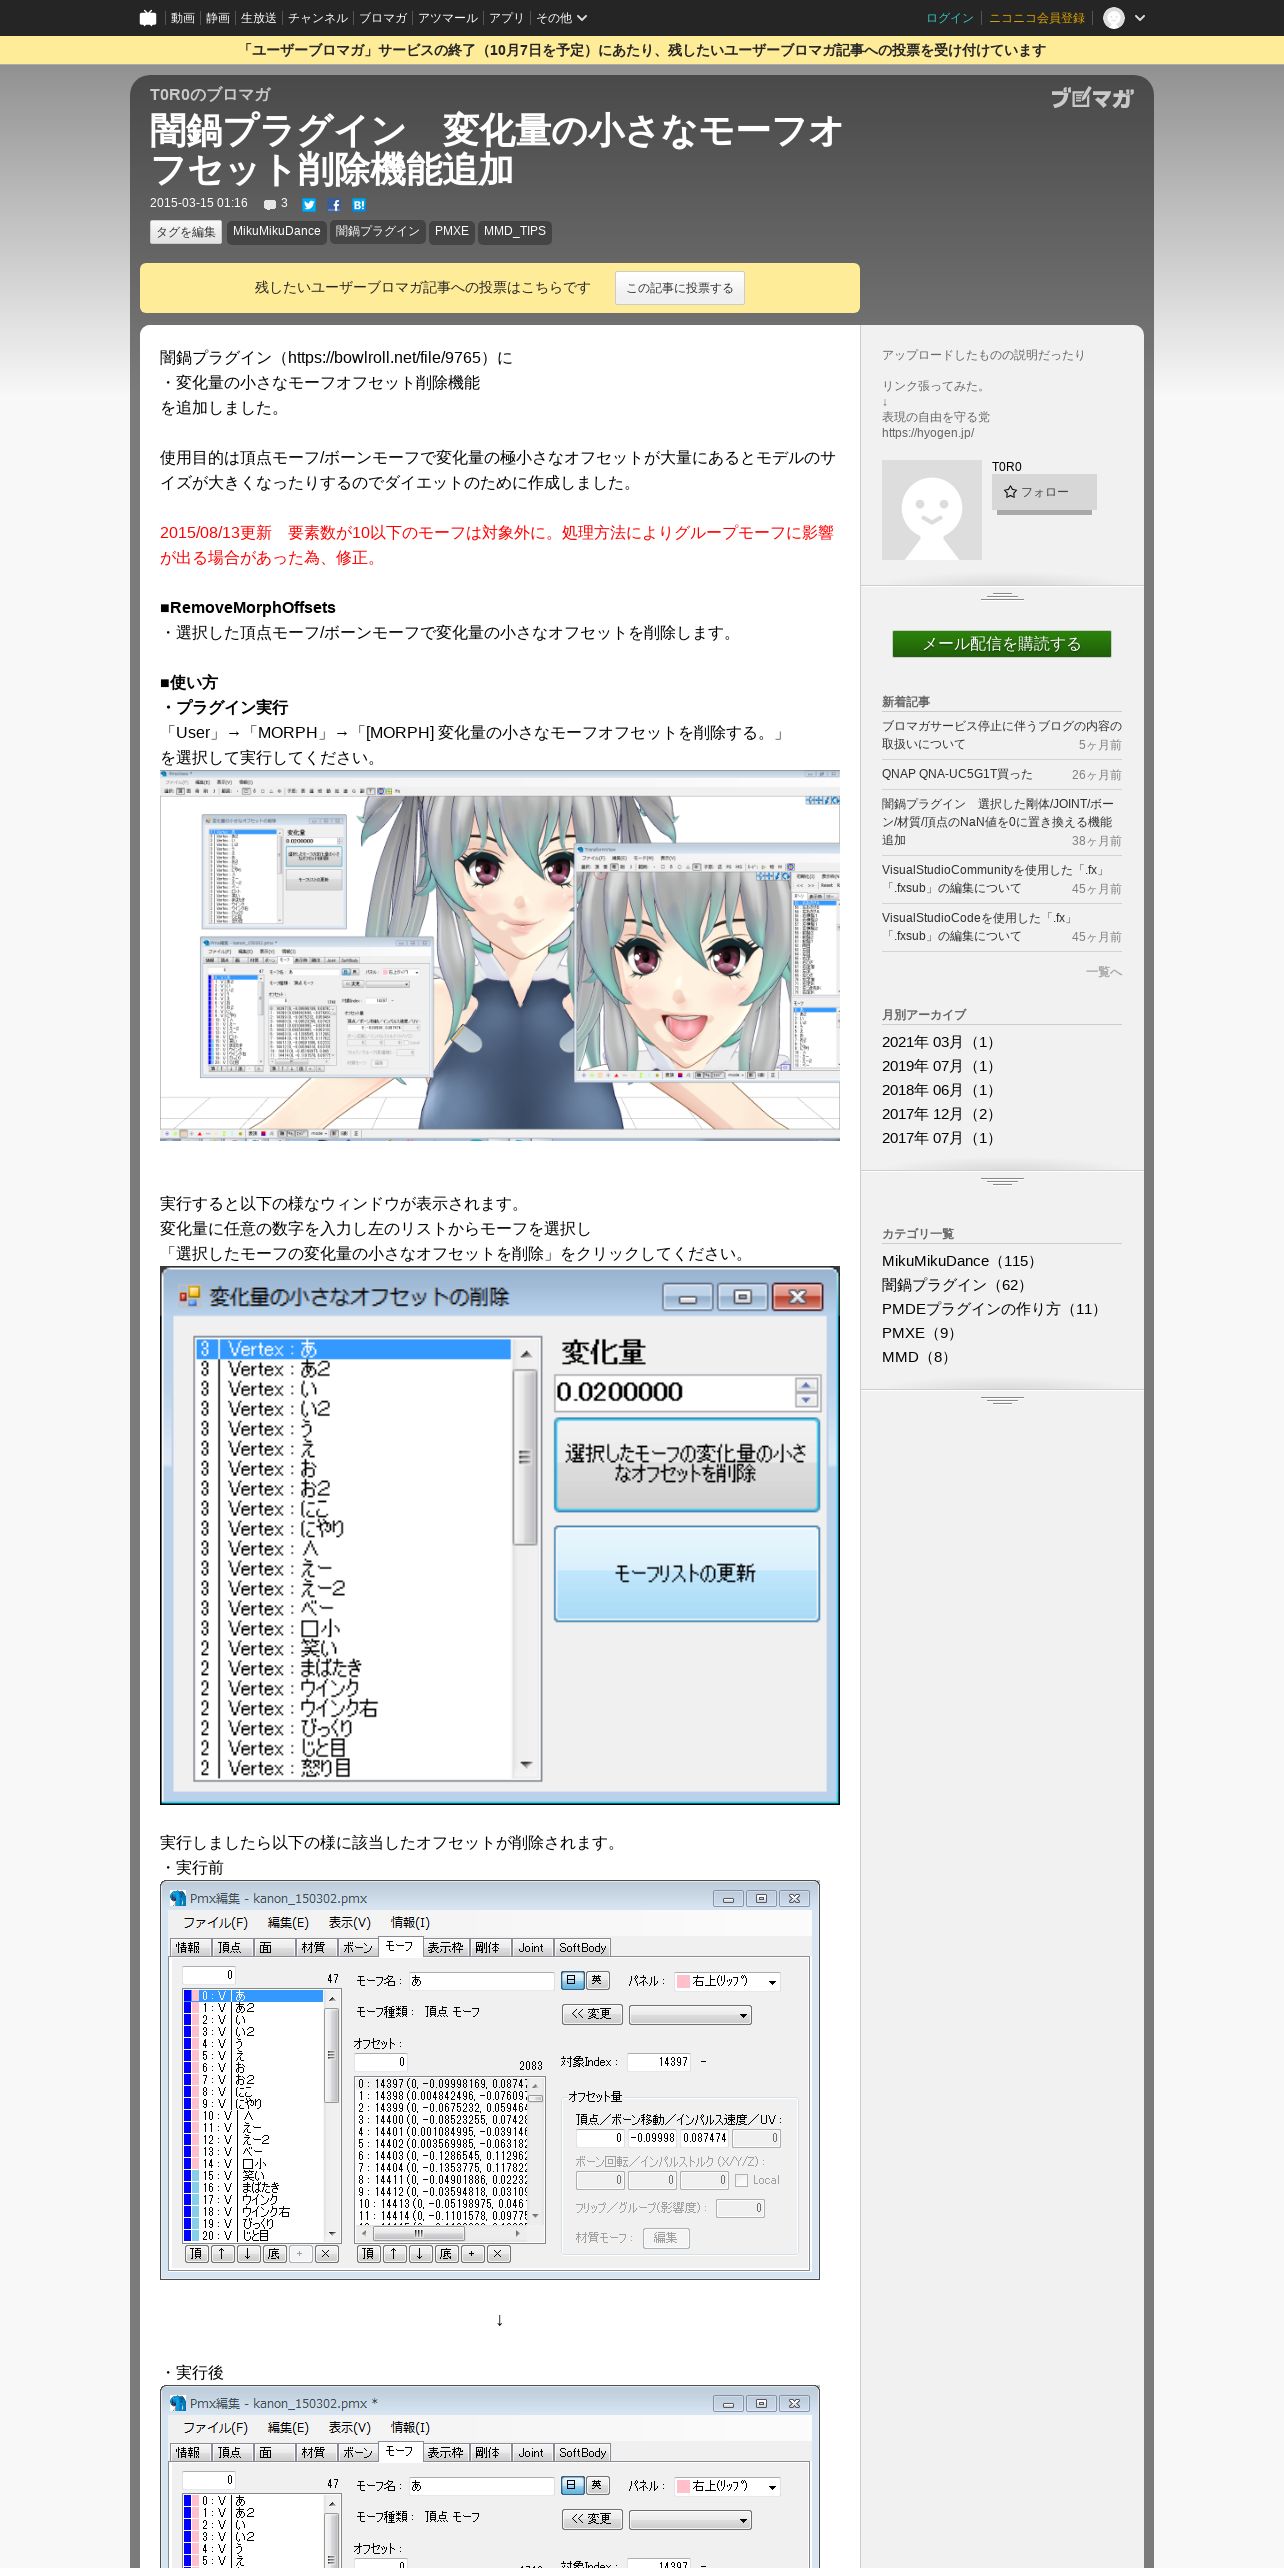Go to 静画 in the top navigation
This screenshot has width=1284, height=2568.
coord(217,18)
